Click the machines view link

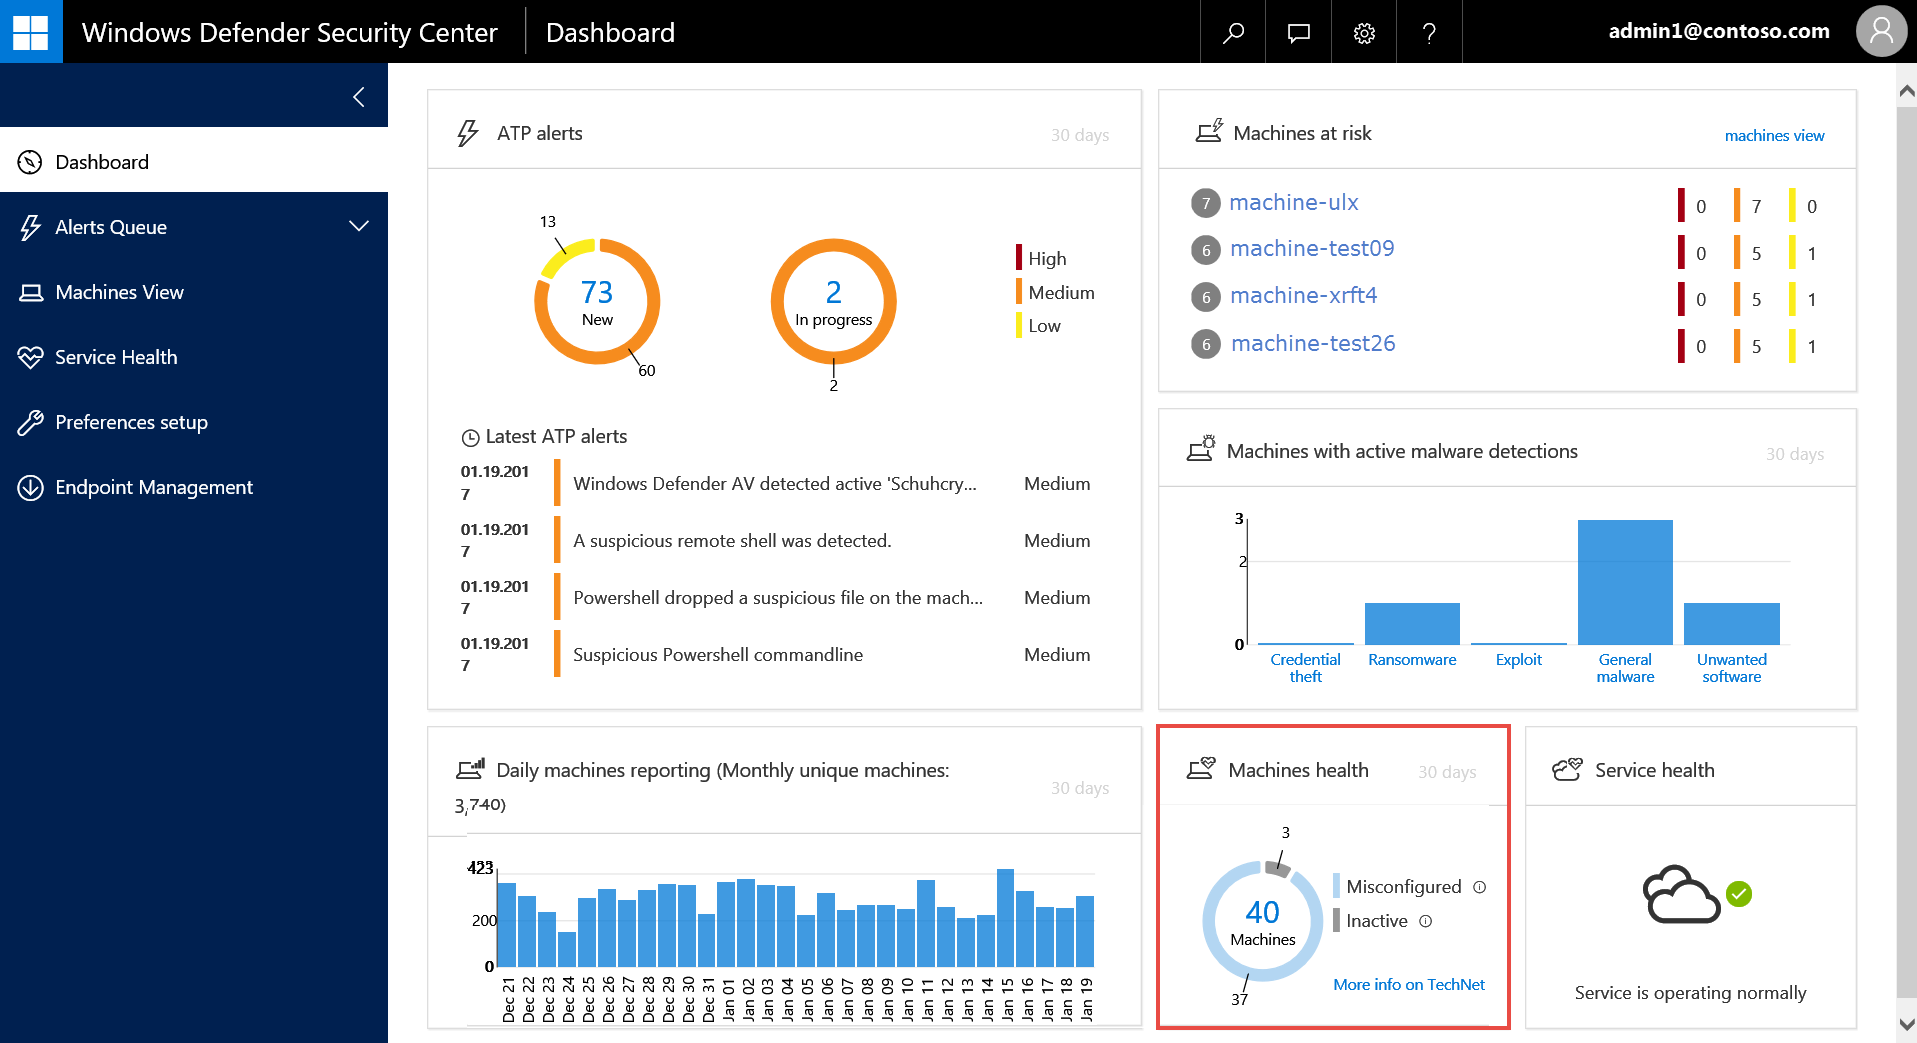(x=1773, y=135)
